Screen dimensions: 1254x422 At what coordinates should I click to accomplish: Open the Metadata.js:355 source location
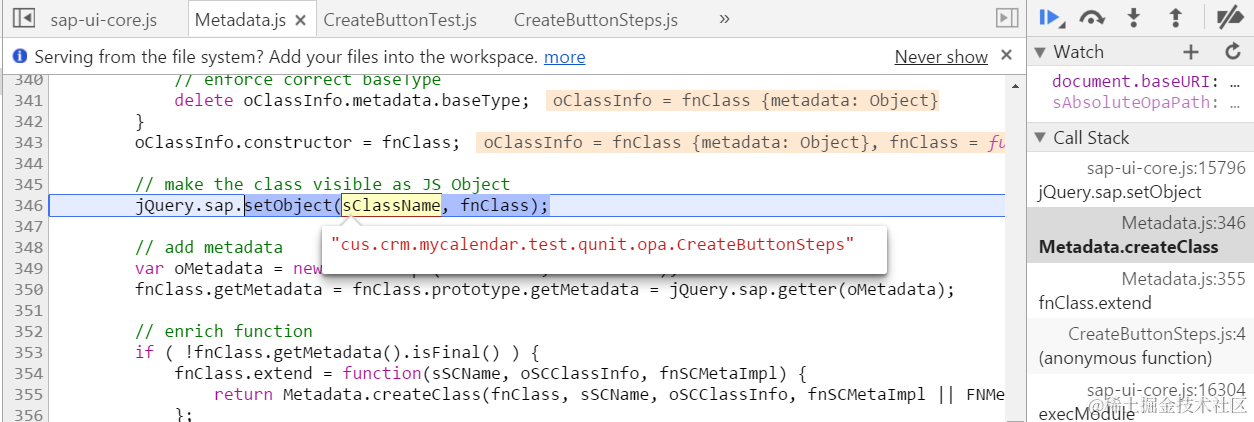click(x=1183, y=278)
